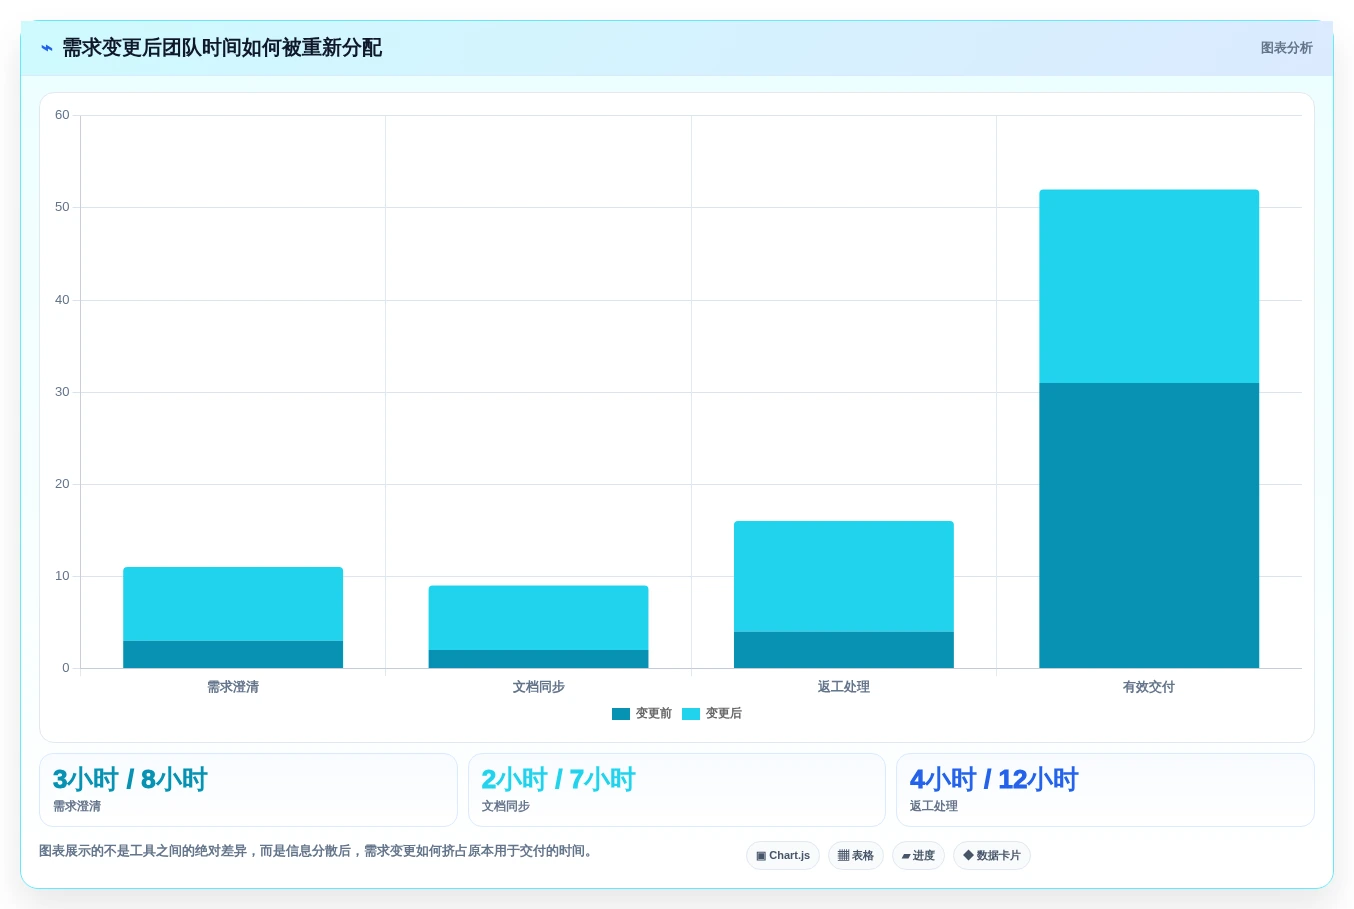Toggle the 变更前 legend entry
1354x909 pixels.
click(642, 714)
